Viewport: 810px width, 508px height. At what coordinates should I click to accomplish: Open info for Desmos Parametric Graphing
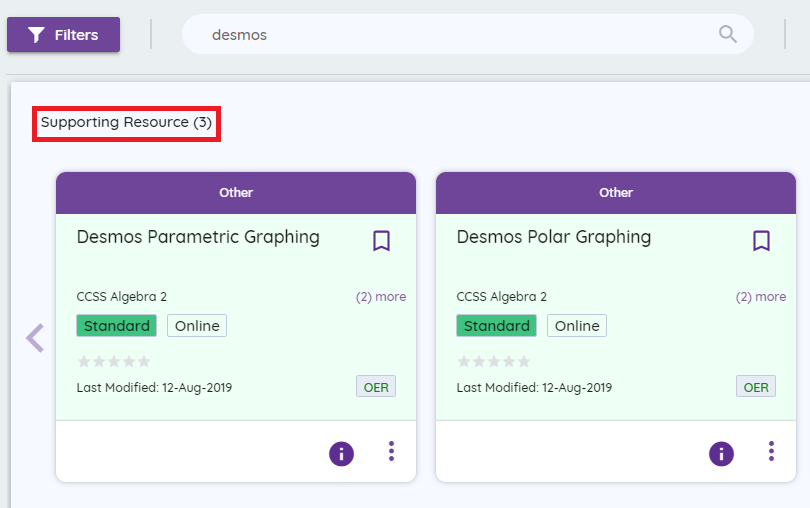pyautogui.click(x=341, y=454)
